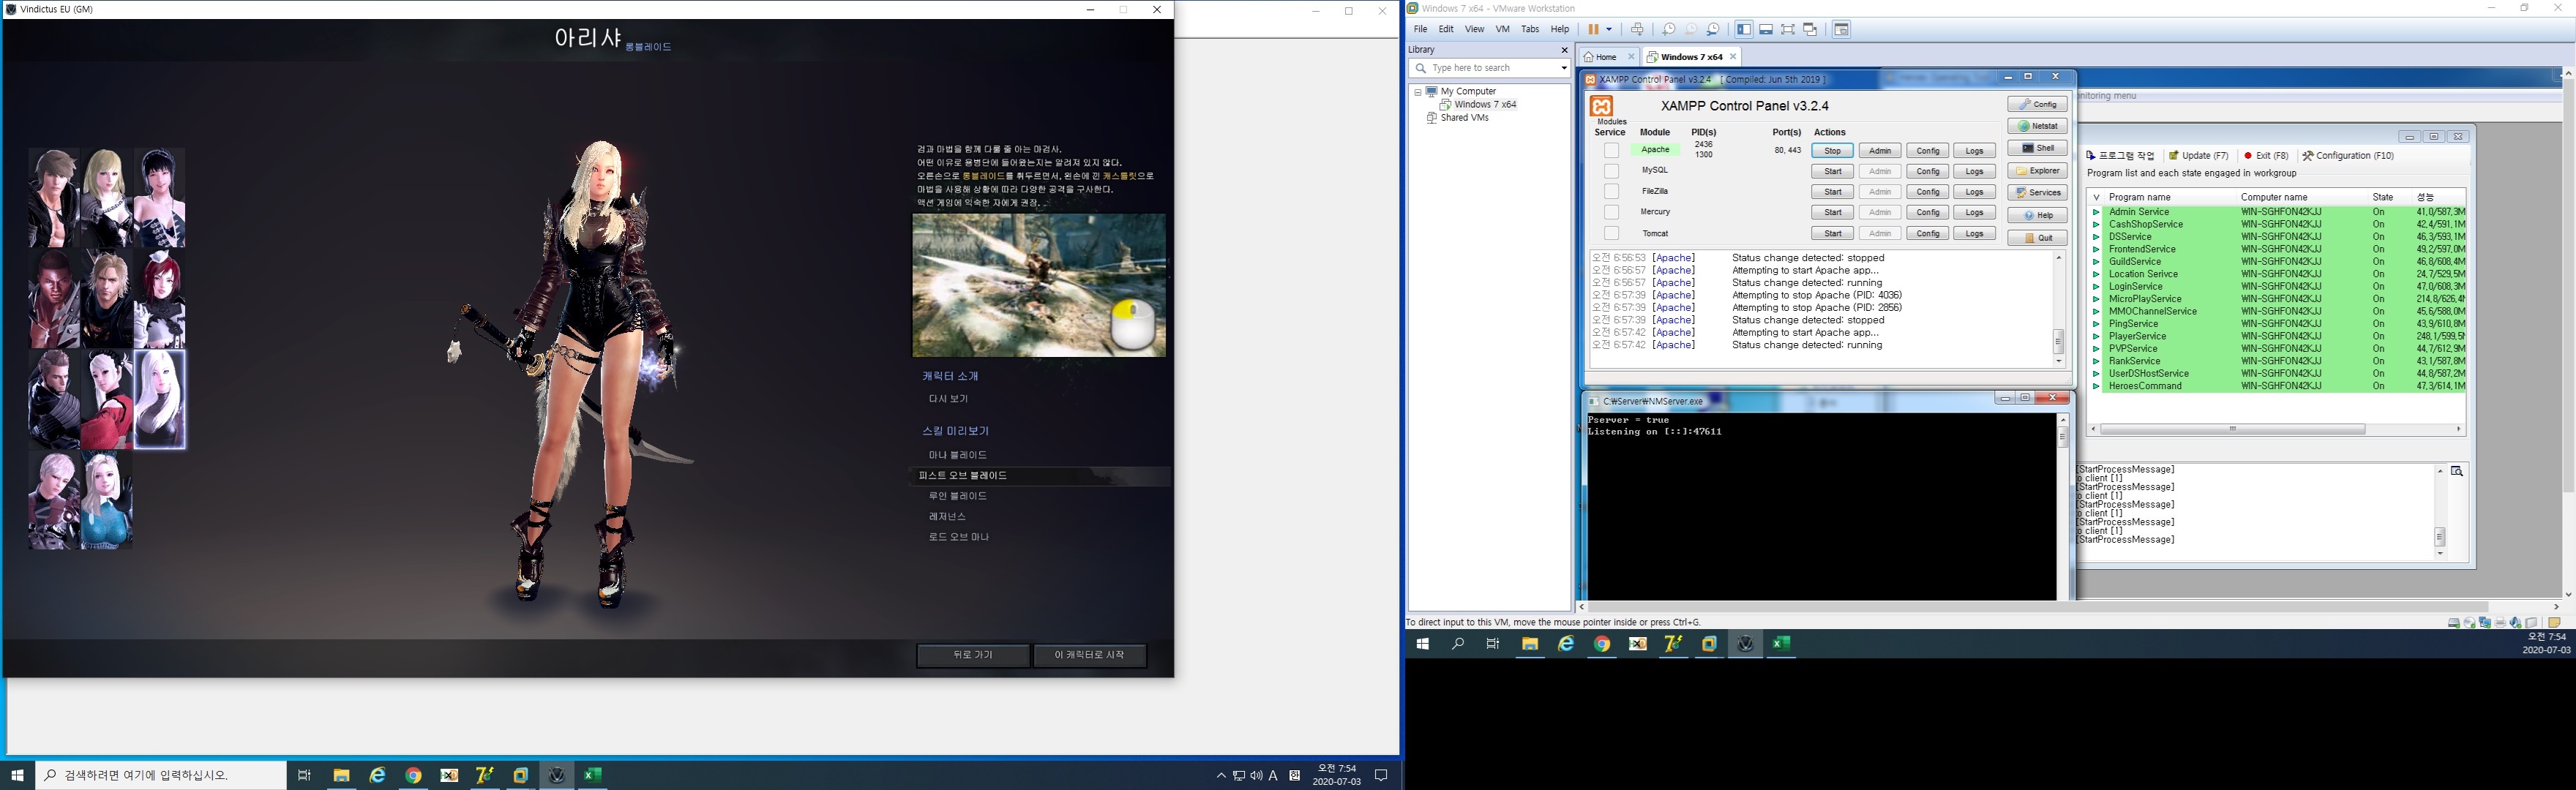Open the dropdown arrow beside the pause icon
Image resolution: width=2576 pixels, height=790 pixels.
tap(1609, 30)
